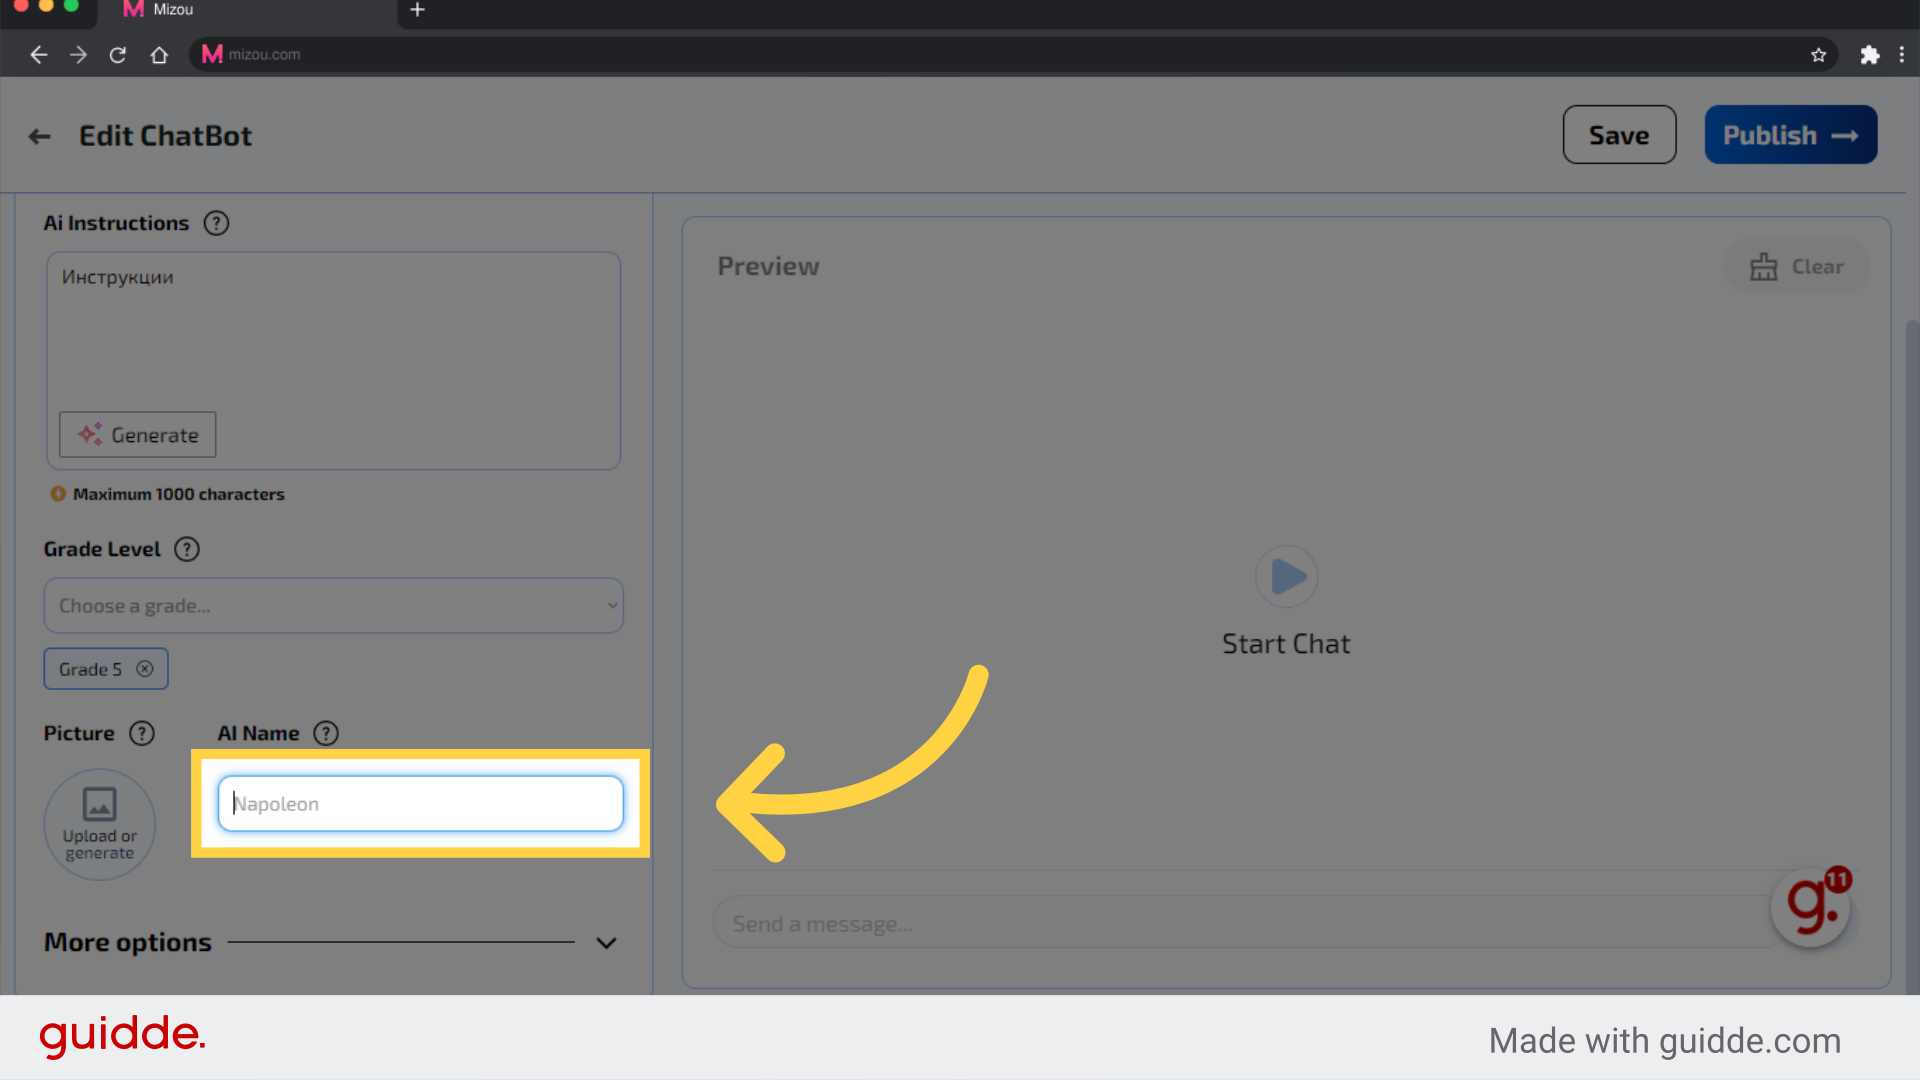Click the AI Name input field

(421, 803)
